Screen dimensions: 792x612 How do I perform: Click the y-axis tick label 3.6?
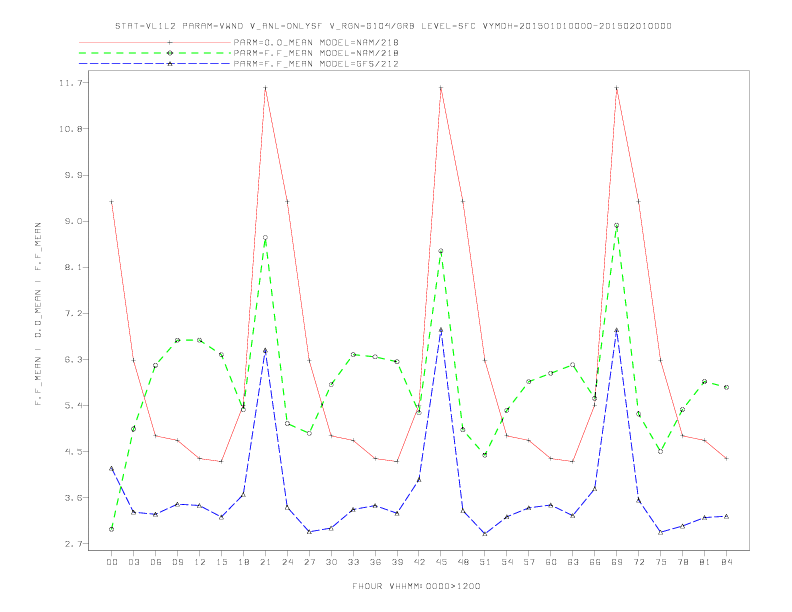pyautogui.click(x=74, y=498)
